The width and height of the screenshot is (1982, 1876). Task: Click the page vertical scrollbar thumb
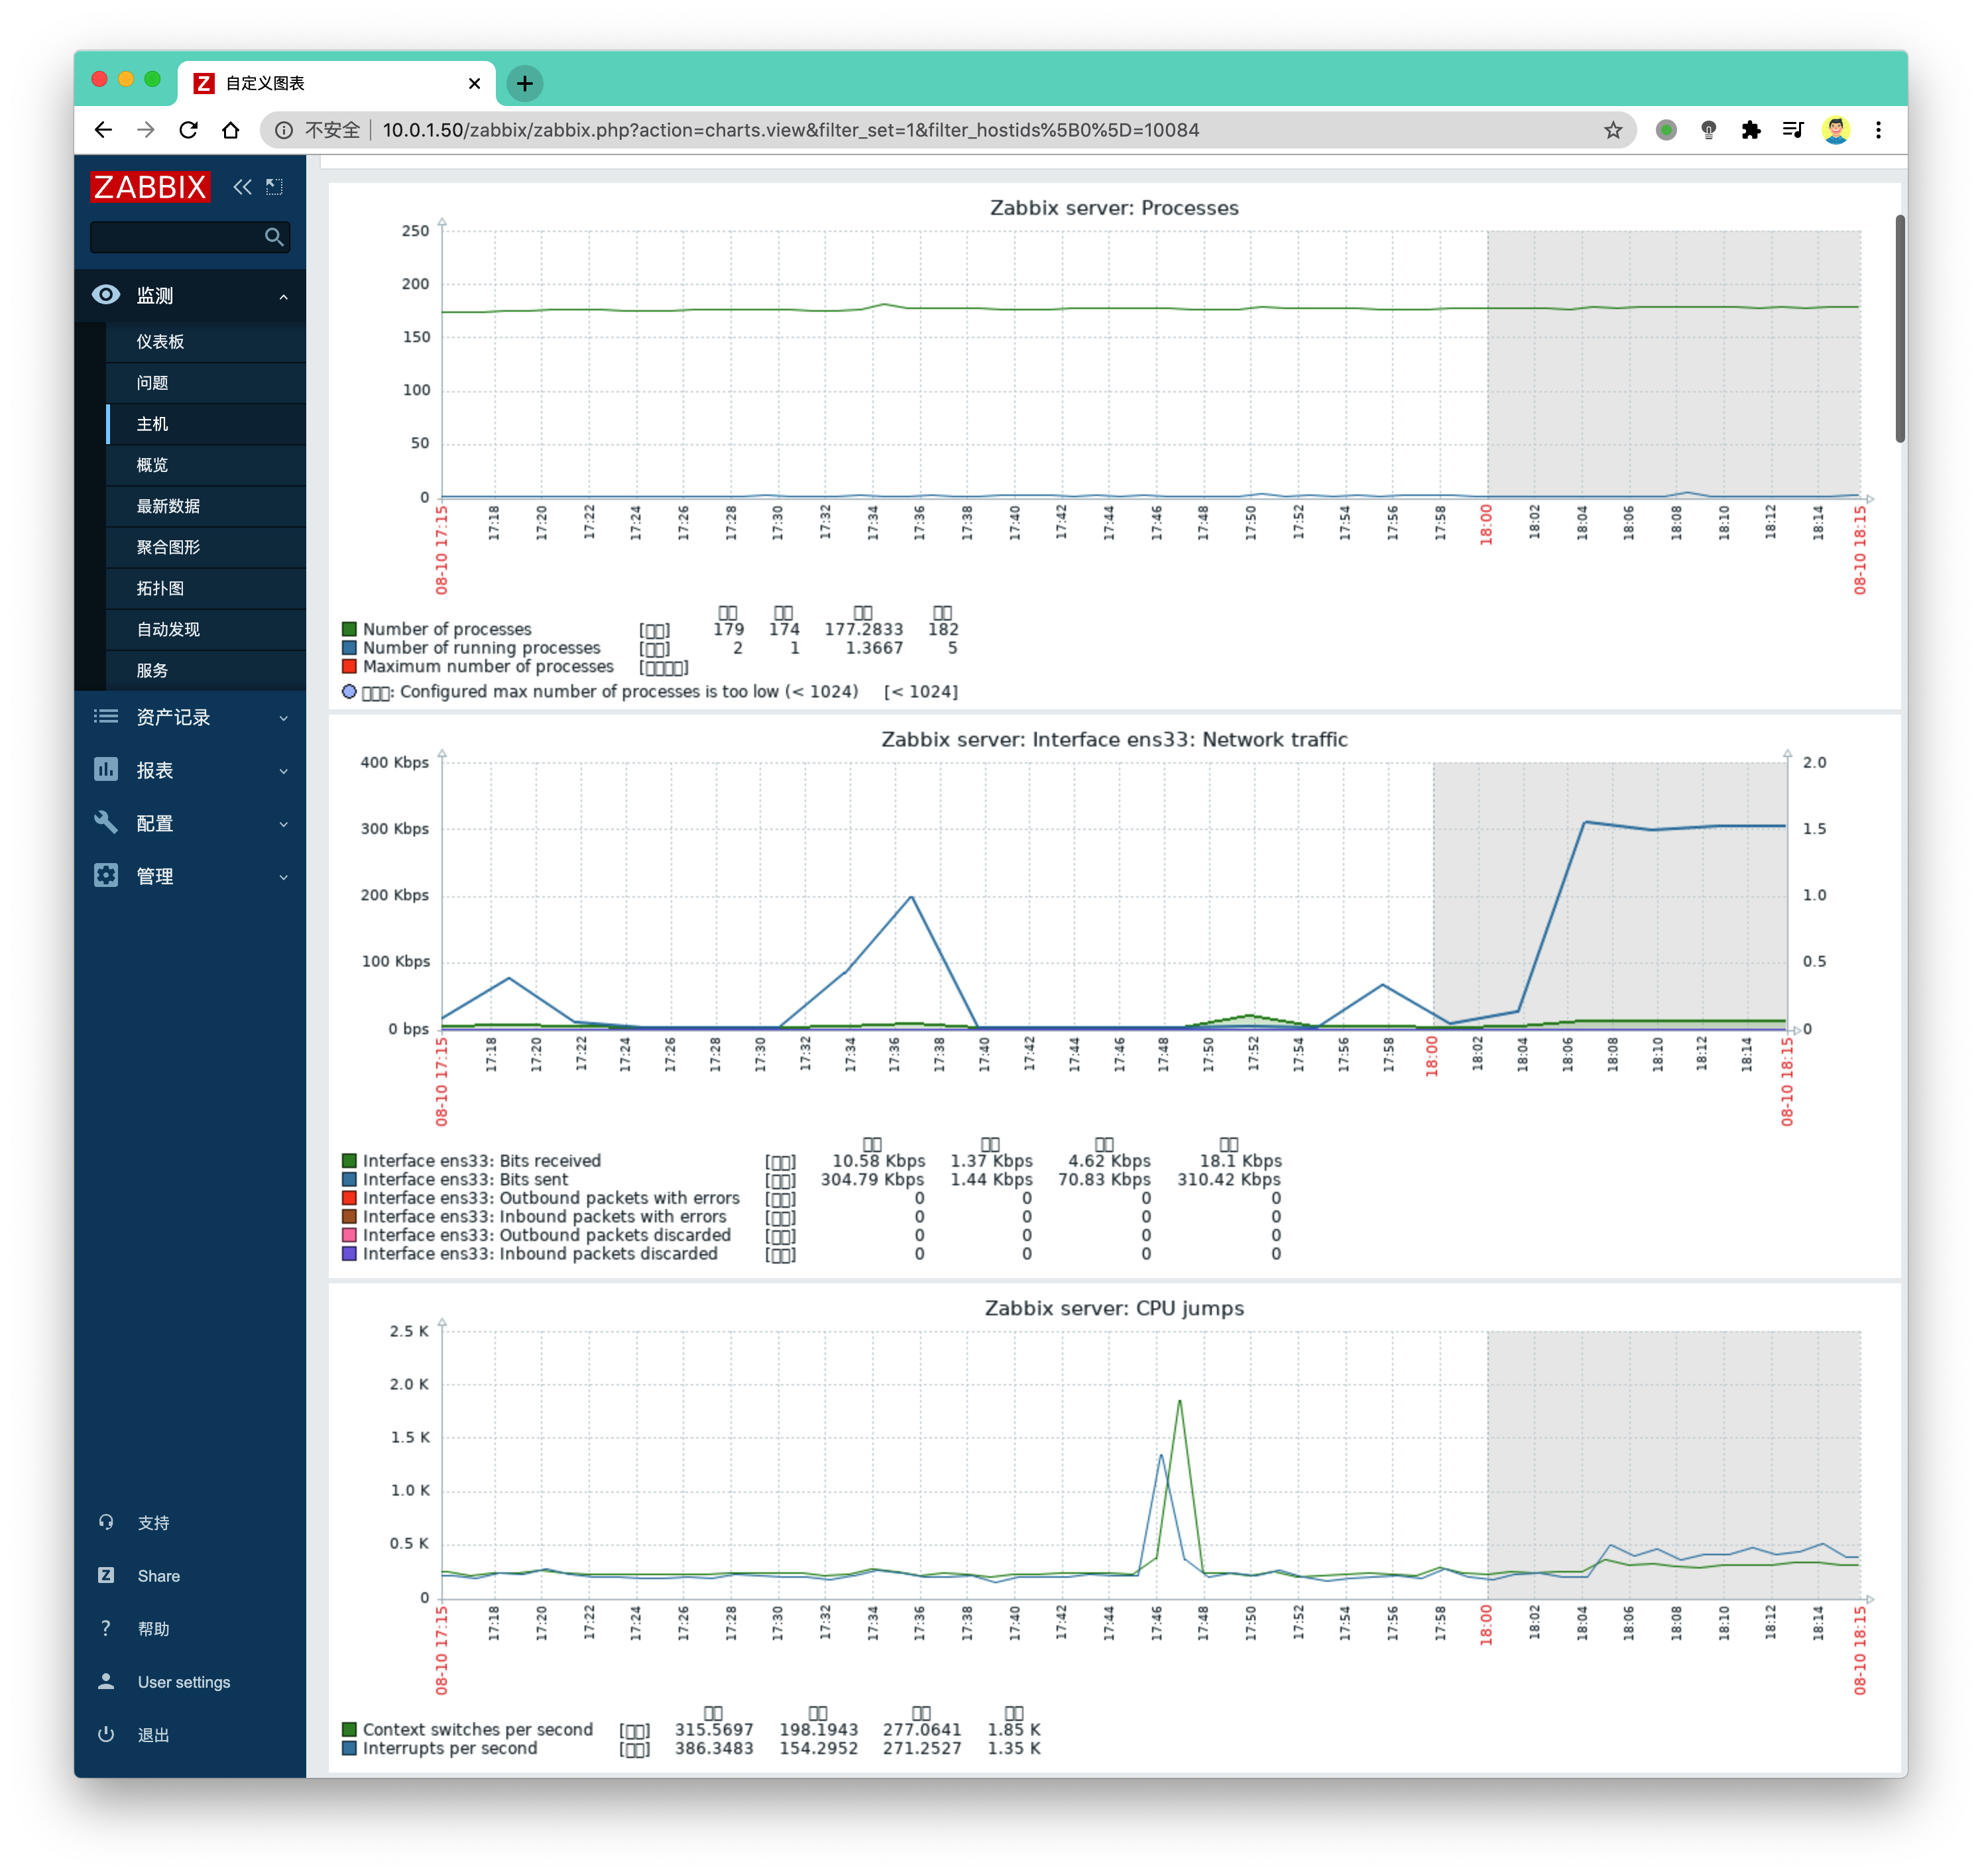[1899, 328]
